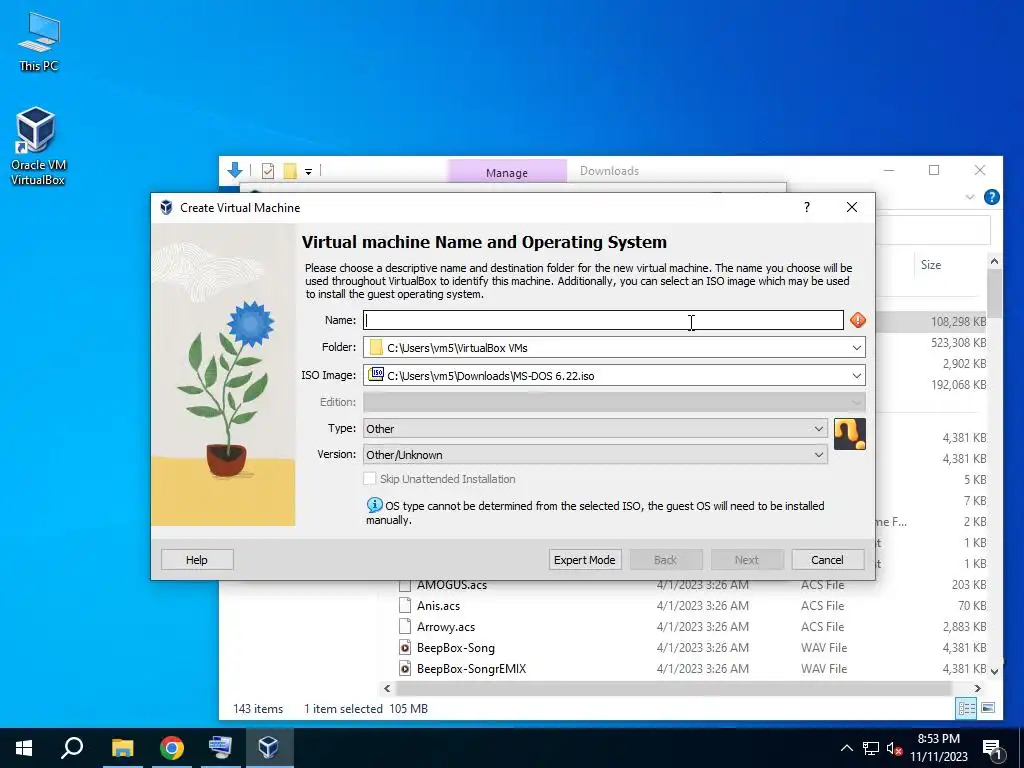
Task: Click the Properties checkmark icon in Explorer toolbar
Action: click(268, 171)
